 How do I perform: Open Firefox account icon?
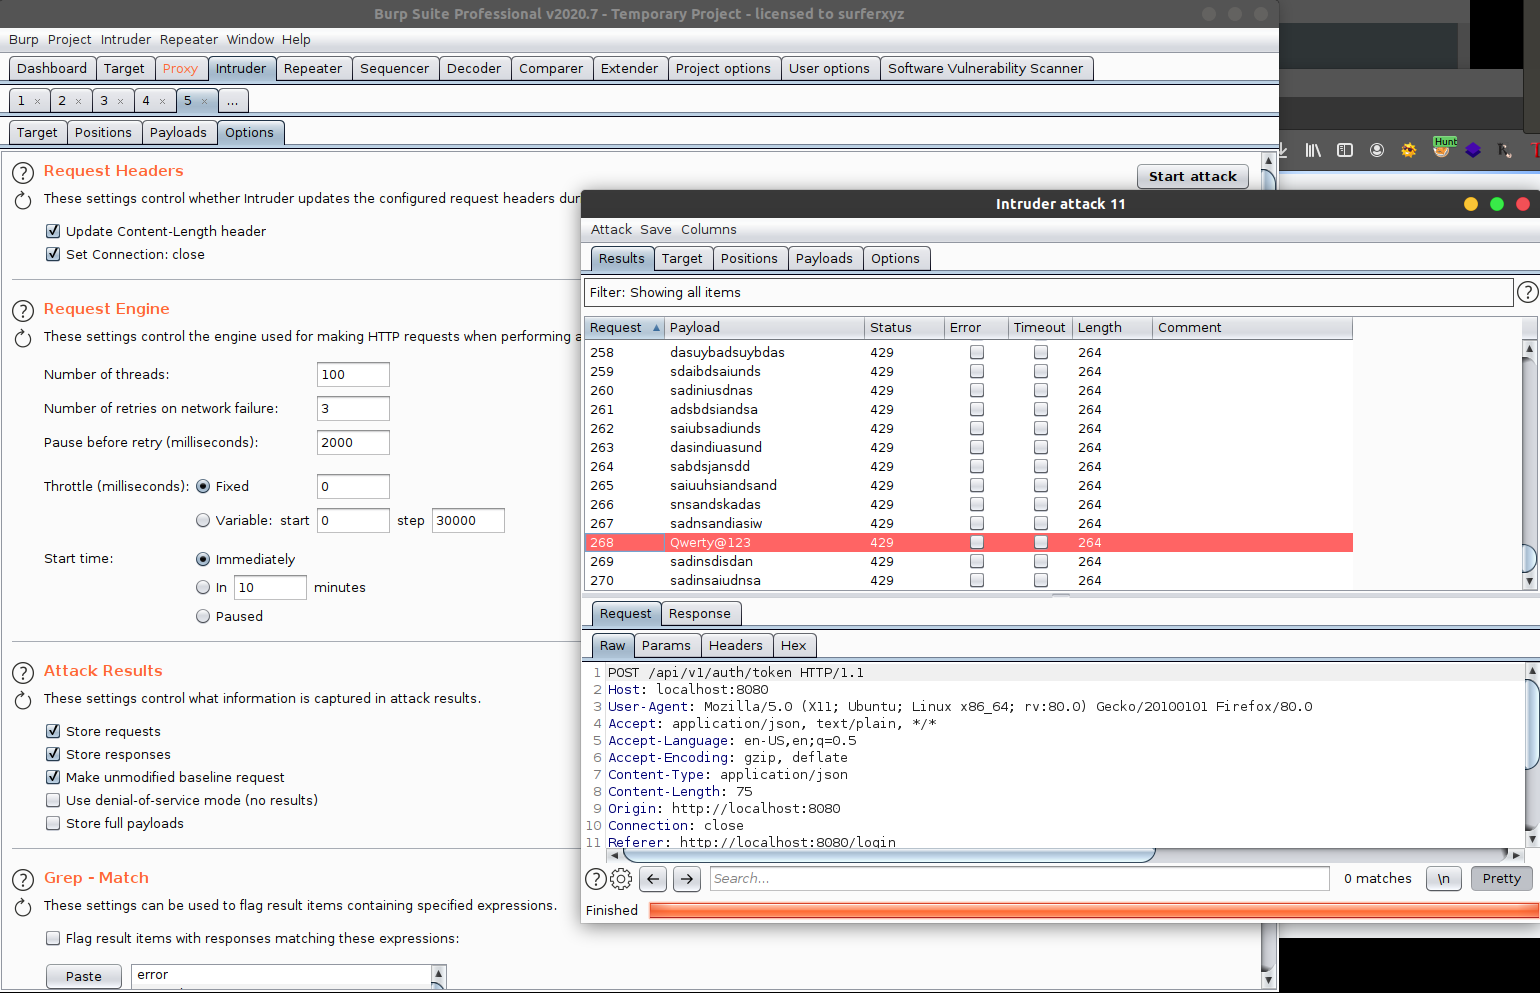(x=1377, y=150)
